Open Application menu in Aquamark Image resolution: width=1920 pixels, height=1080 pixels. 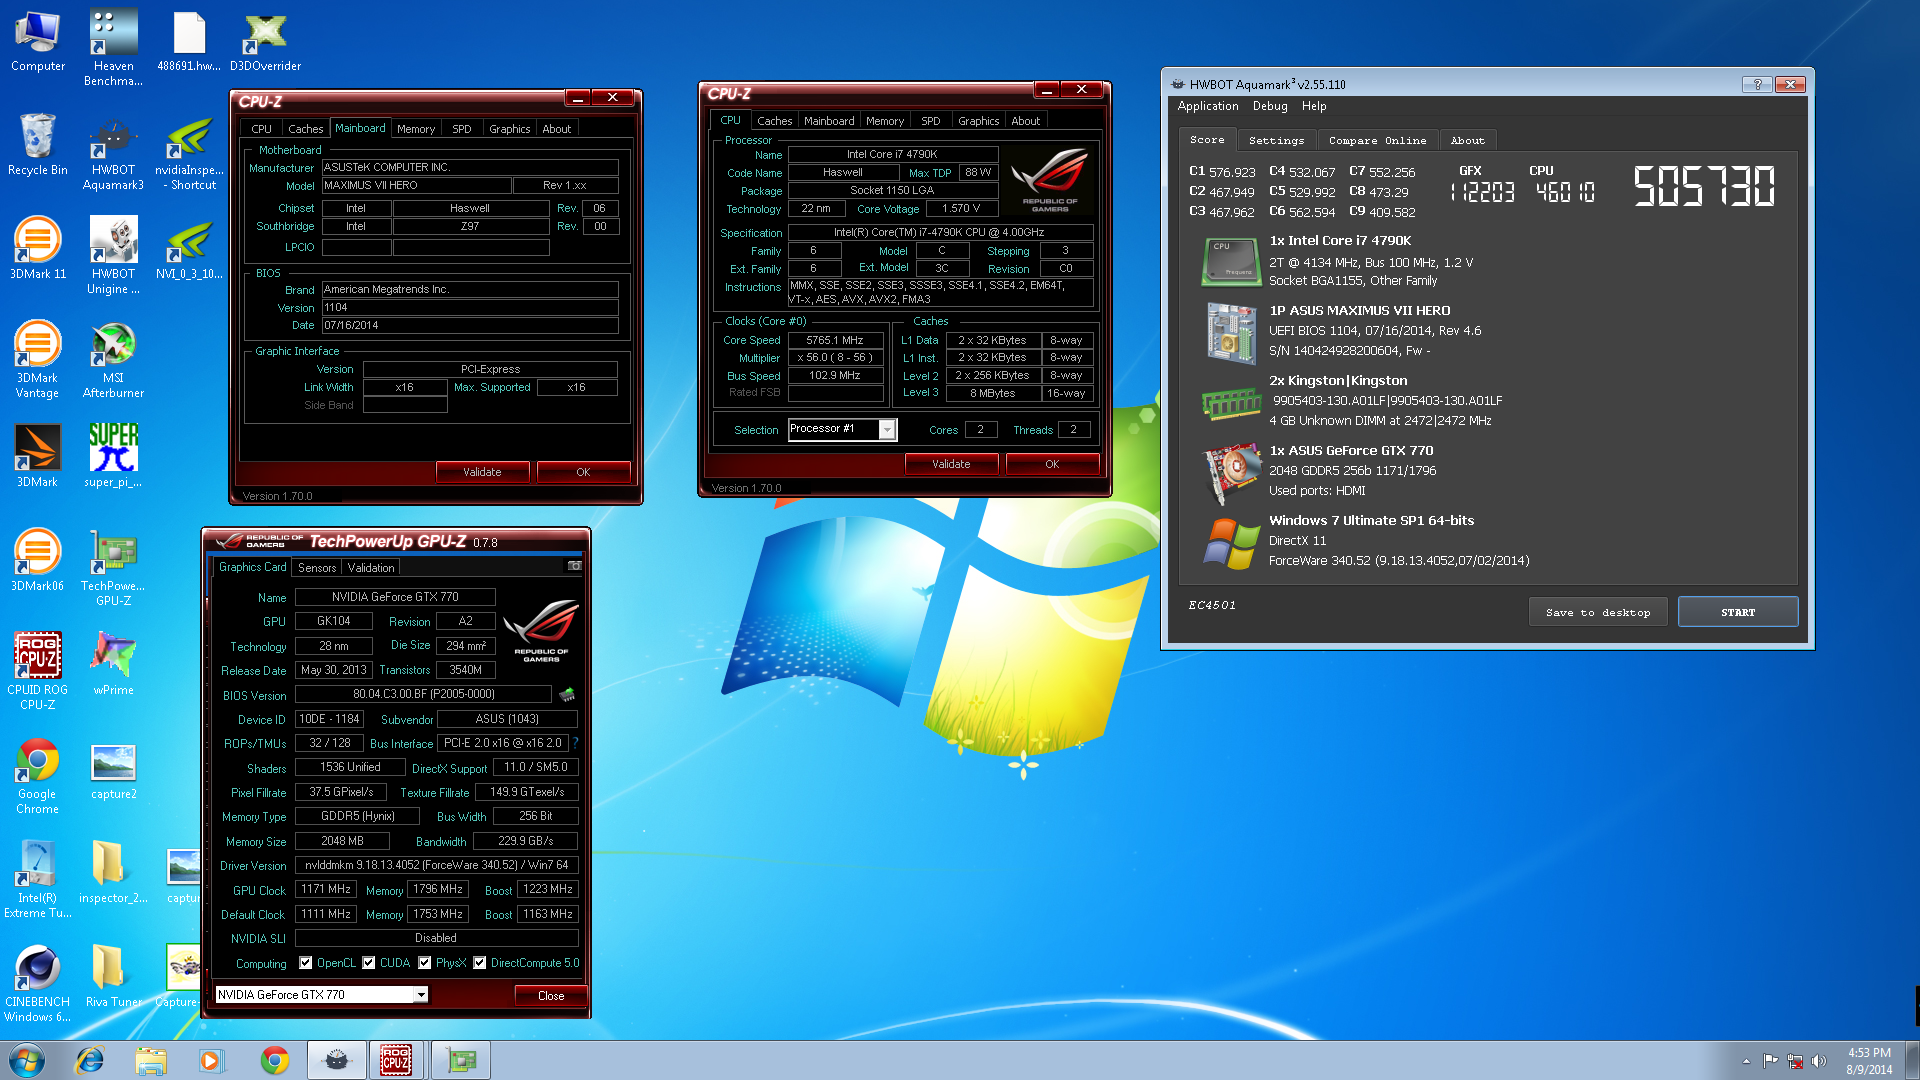[1207, 106]
